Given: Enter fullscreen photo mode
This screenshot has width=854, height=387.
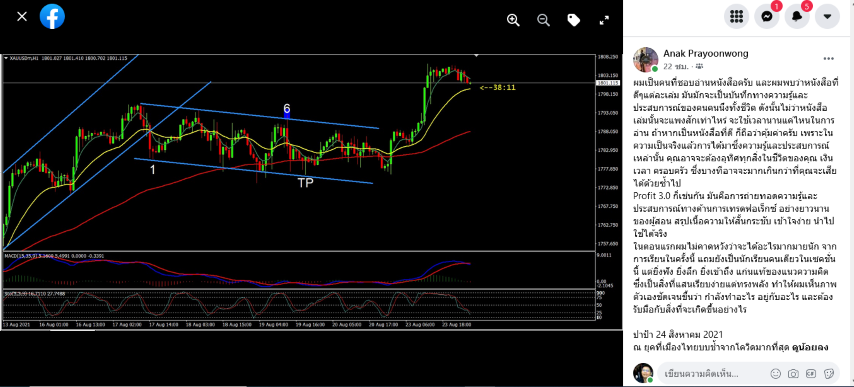Looking at the screenshot, I should pyautogui.click(x=604, y=21).
